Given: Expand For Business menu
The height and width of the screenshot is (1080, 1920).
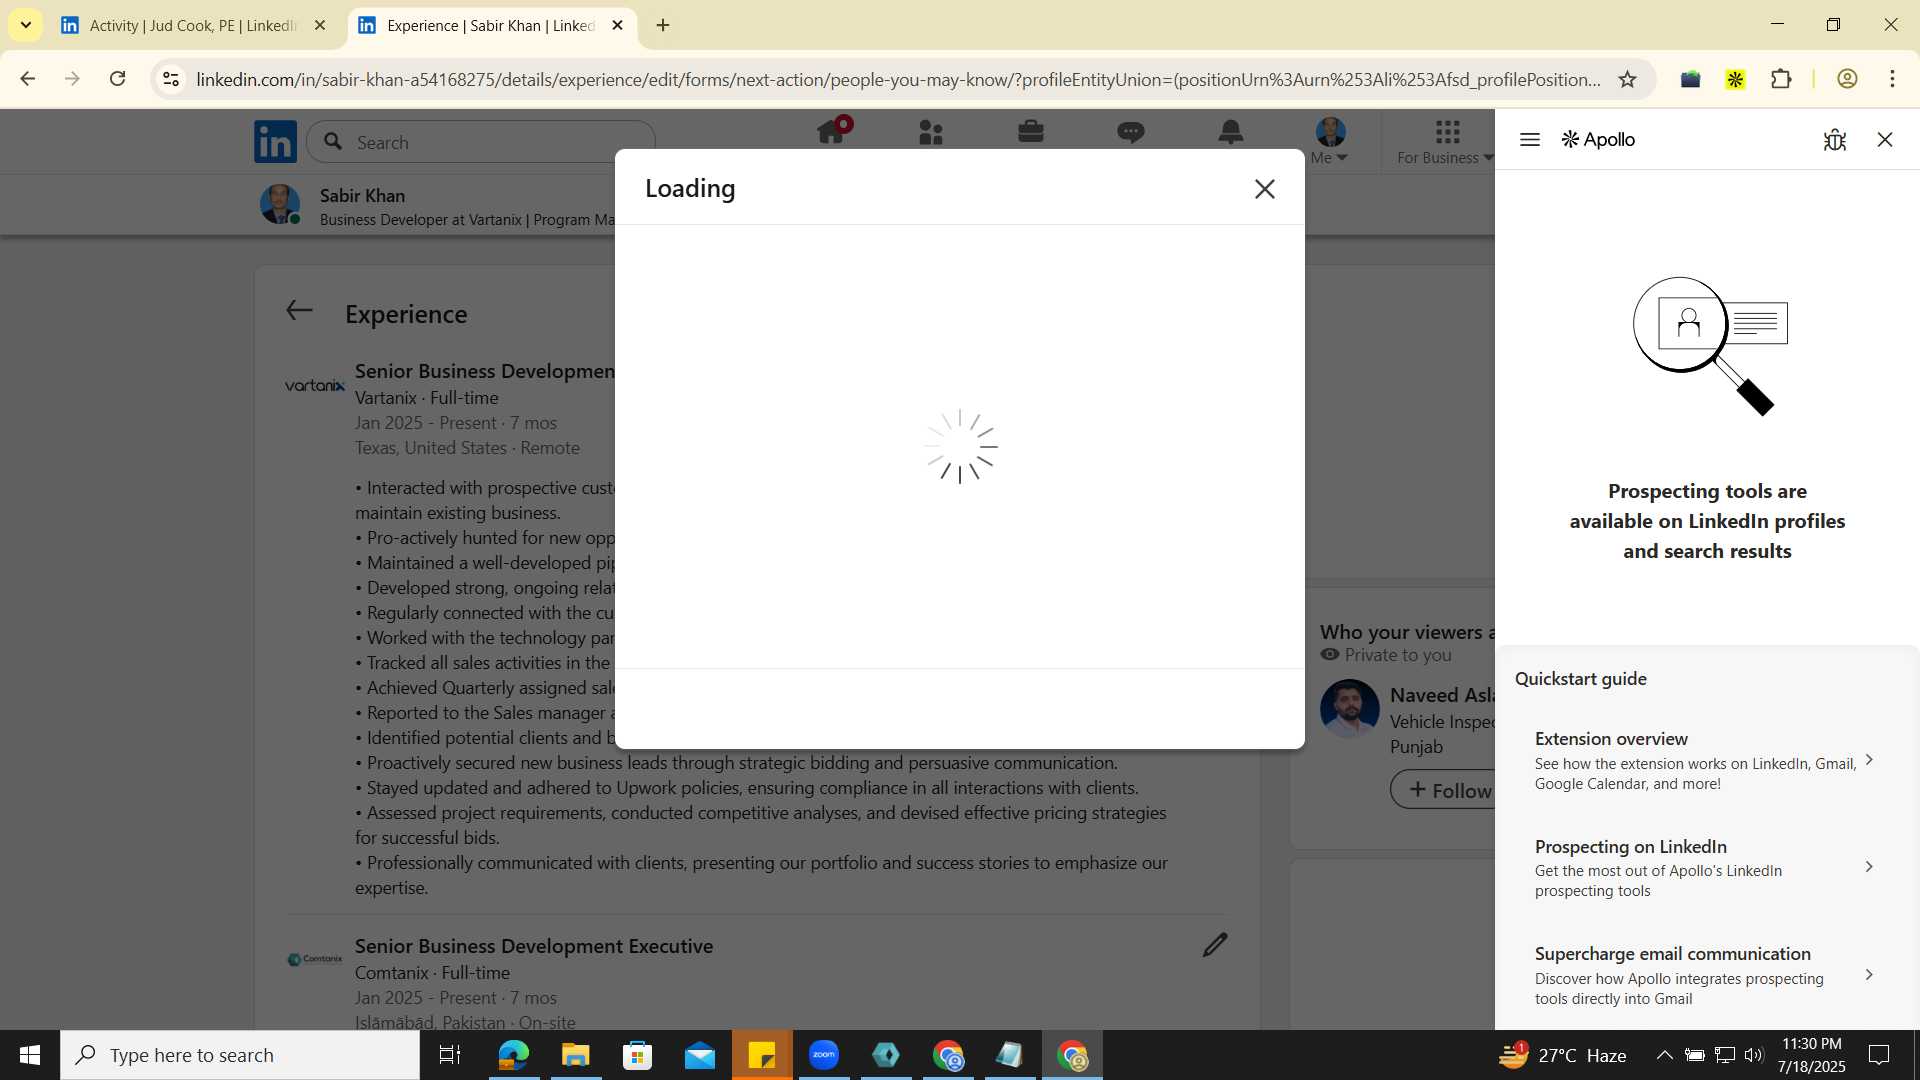Looking at the screenshot, I should [1446, 142].
